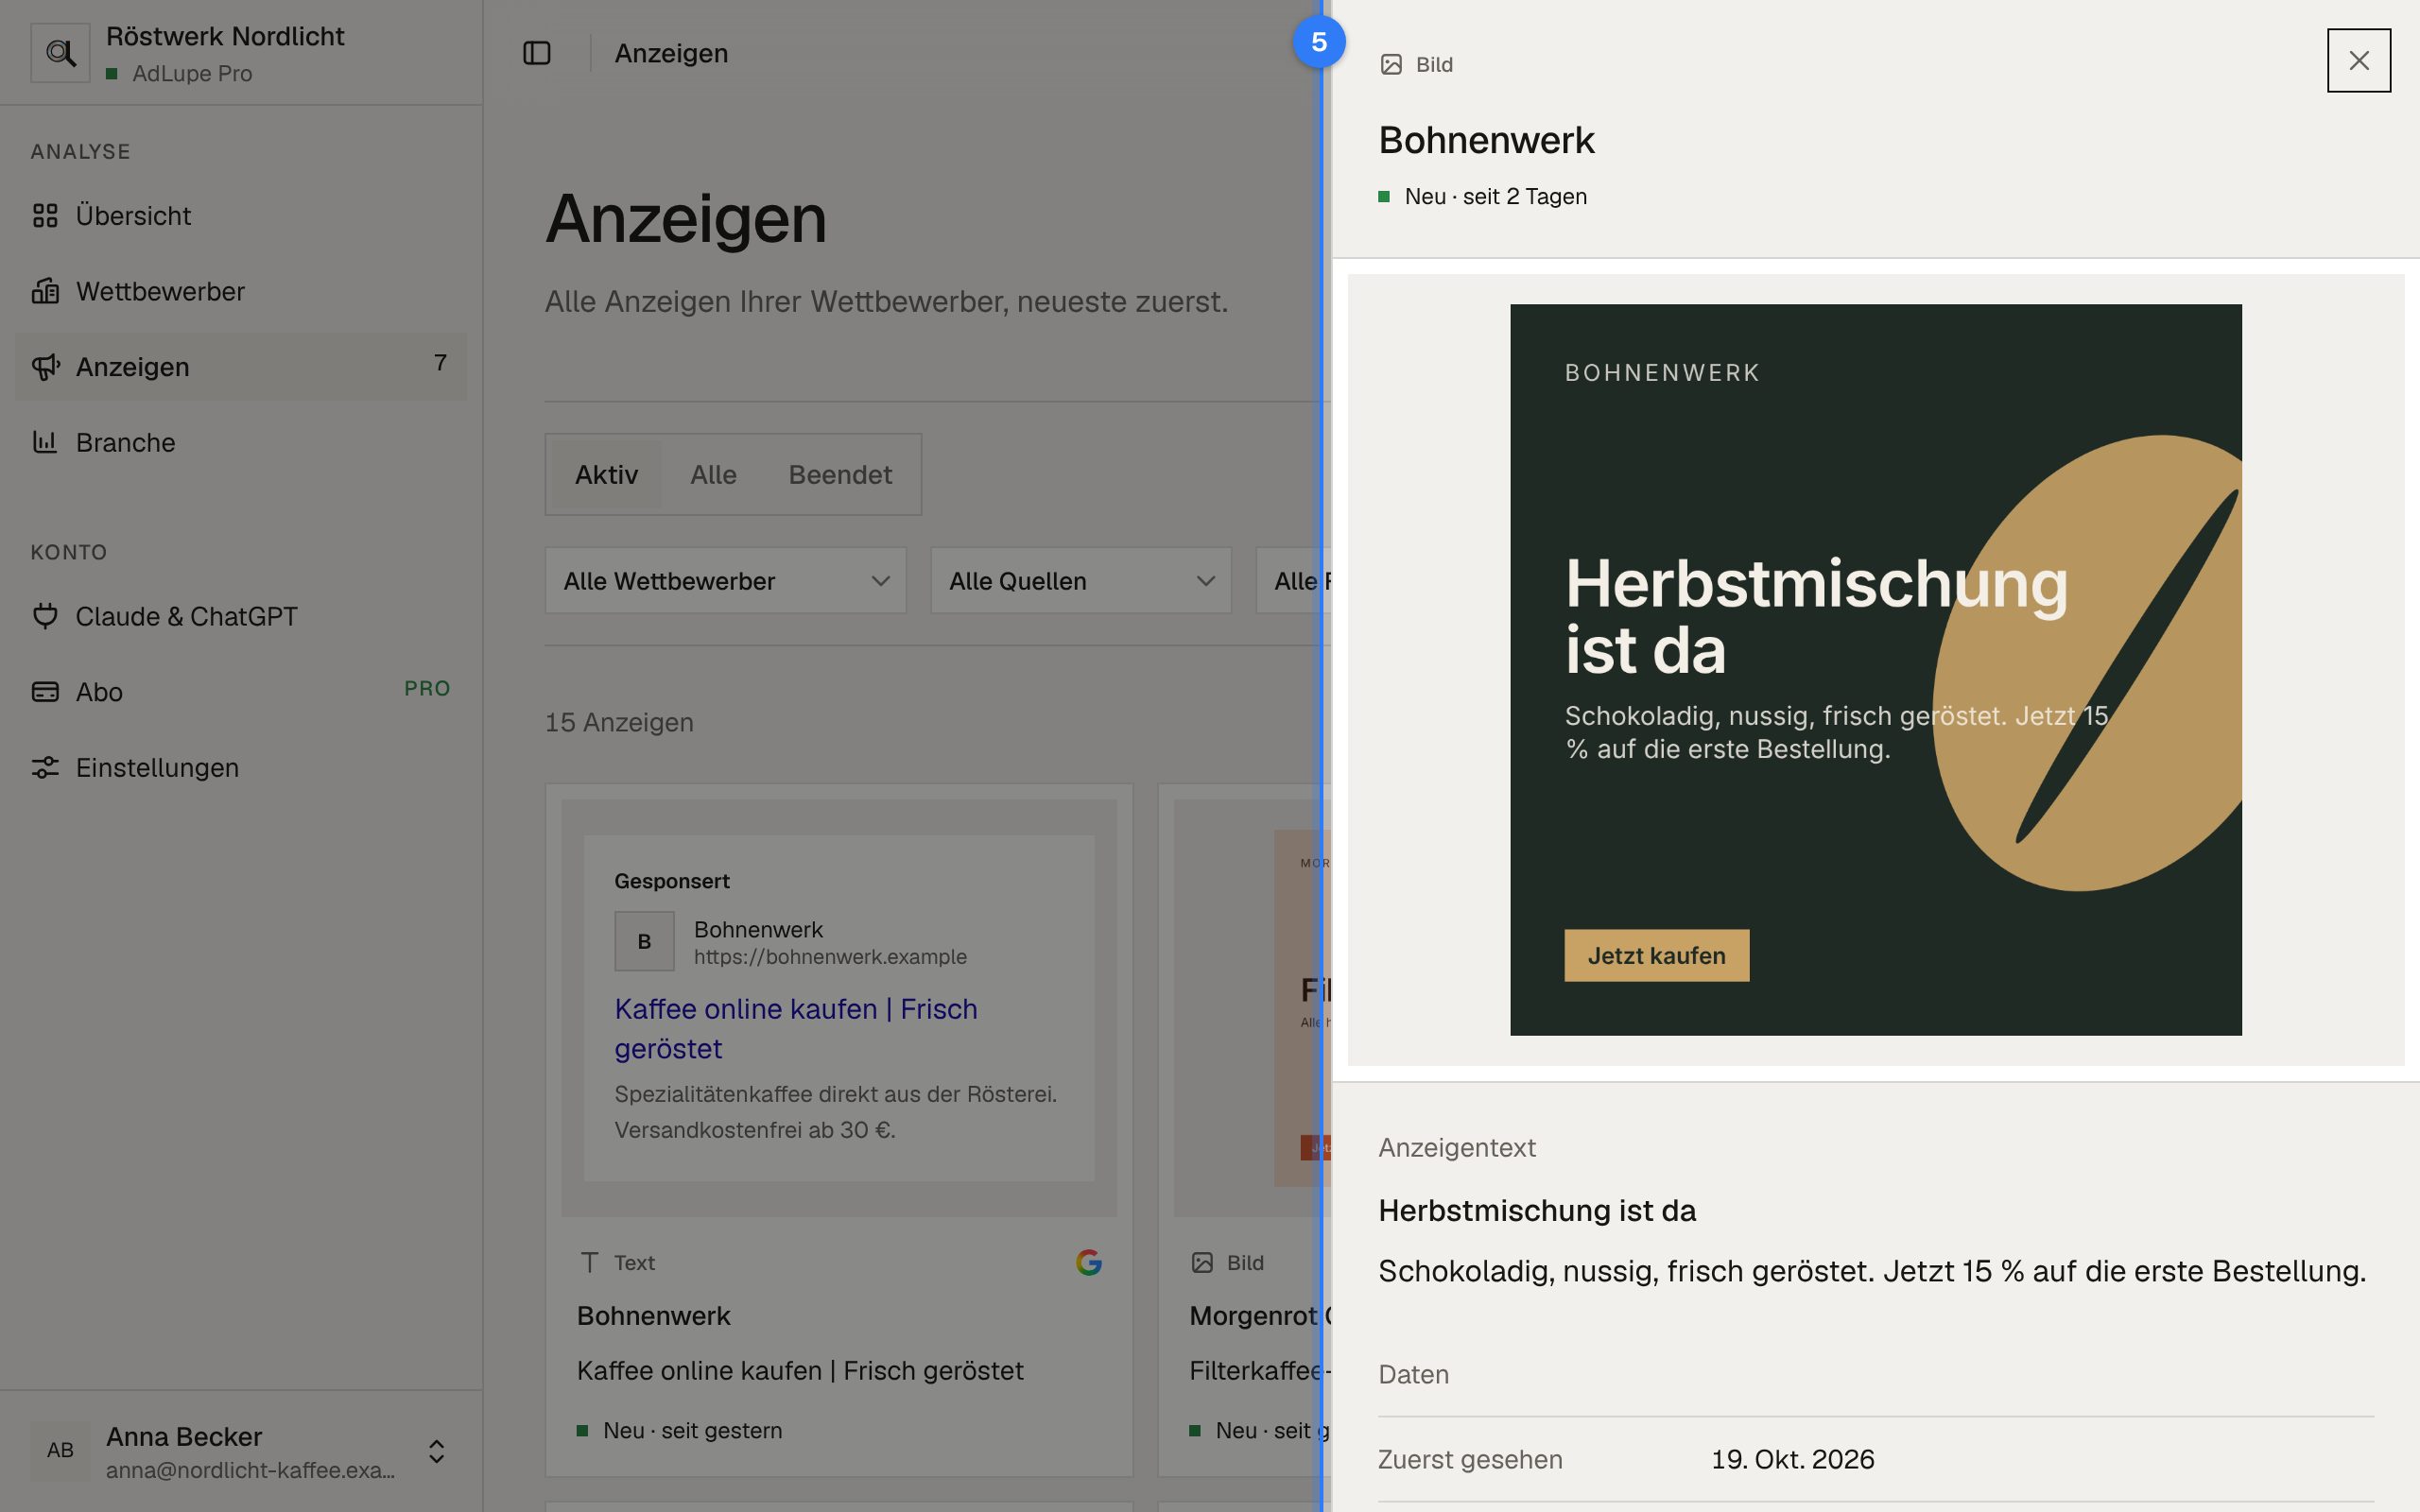This screenshot has width=2420, height=1512.
Task: Click the Übersicht grid icon
Action: click(45, 216)
